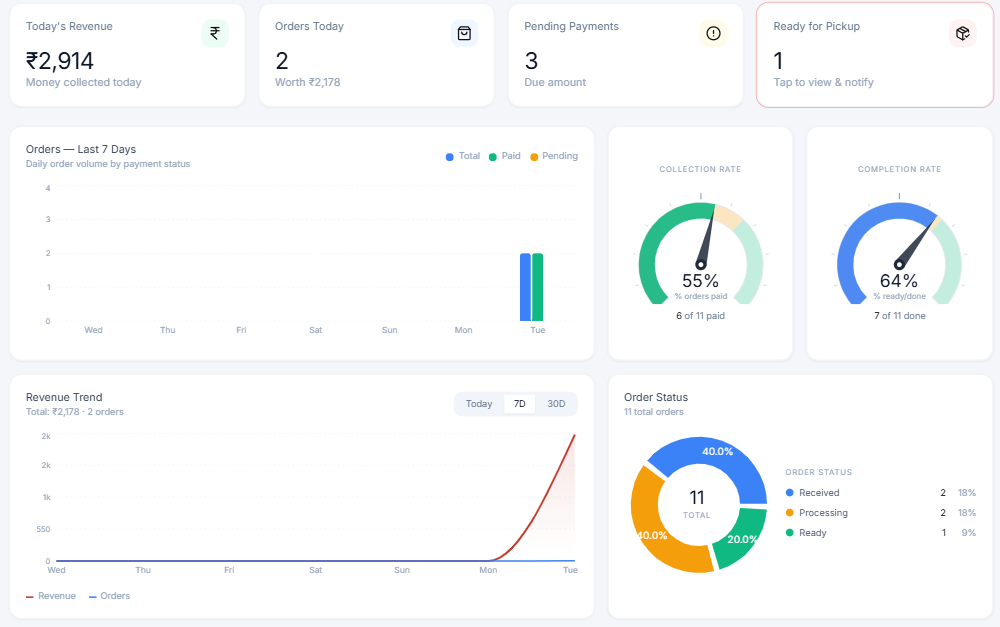
Task: Select the Ready row in Order Status
Action: click(x=881, y=533)
